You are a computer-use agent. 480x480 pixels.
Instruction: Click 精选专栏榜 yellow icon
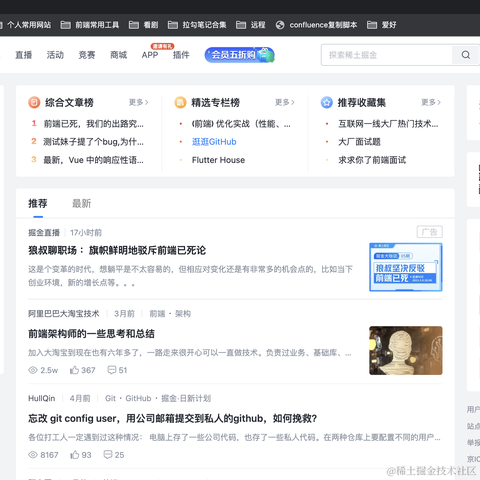[180, 102]
